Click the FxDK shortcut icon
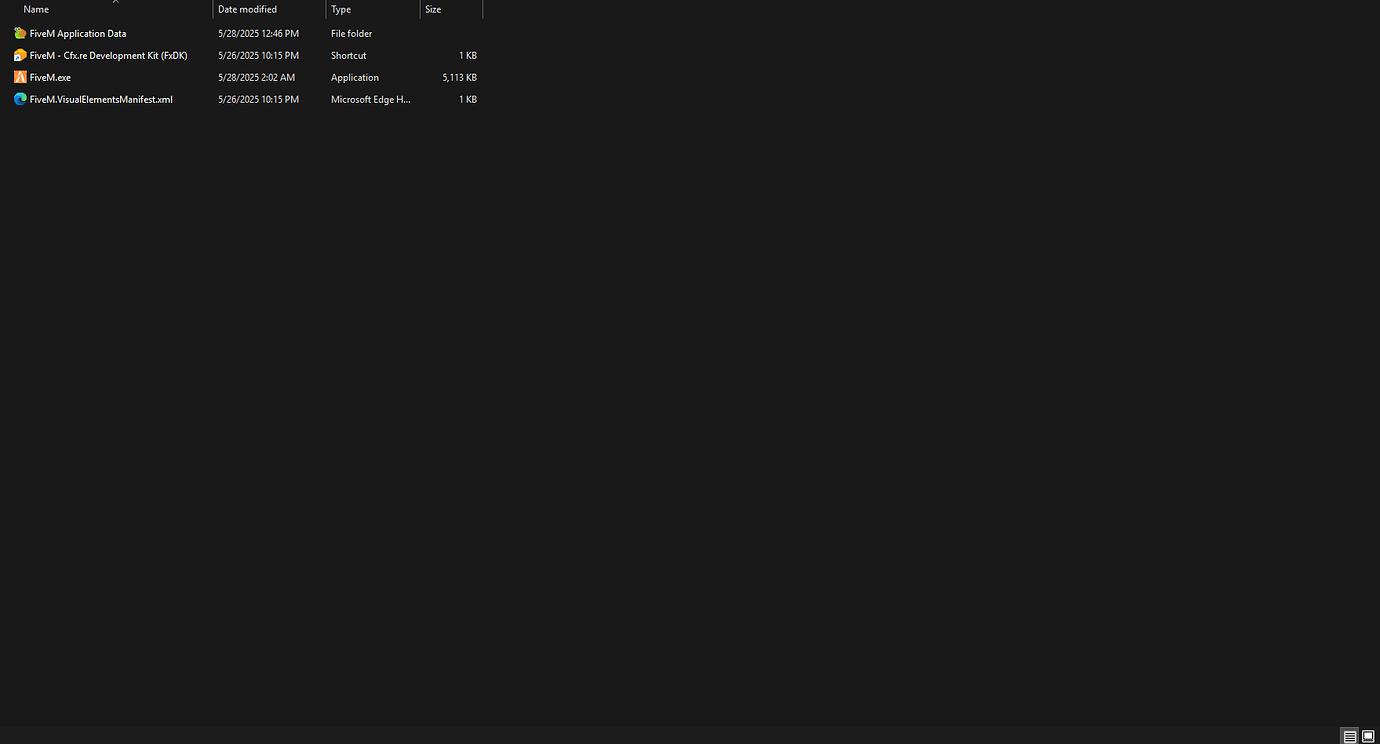 (x=20, y=55)
